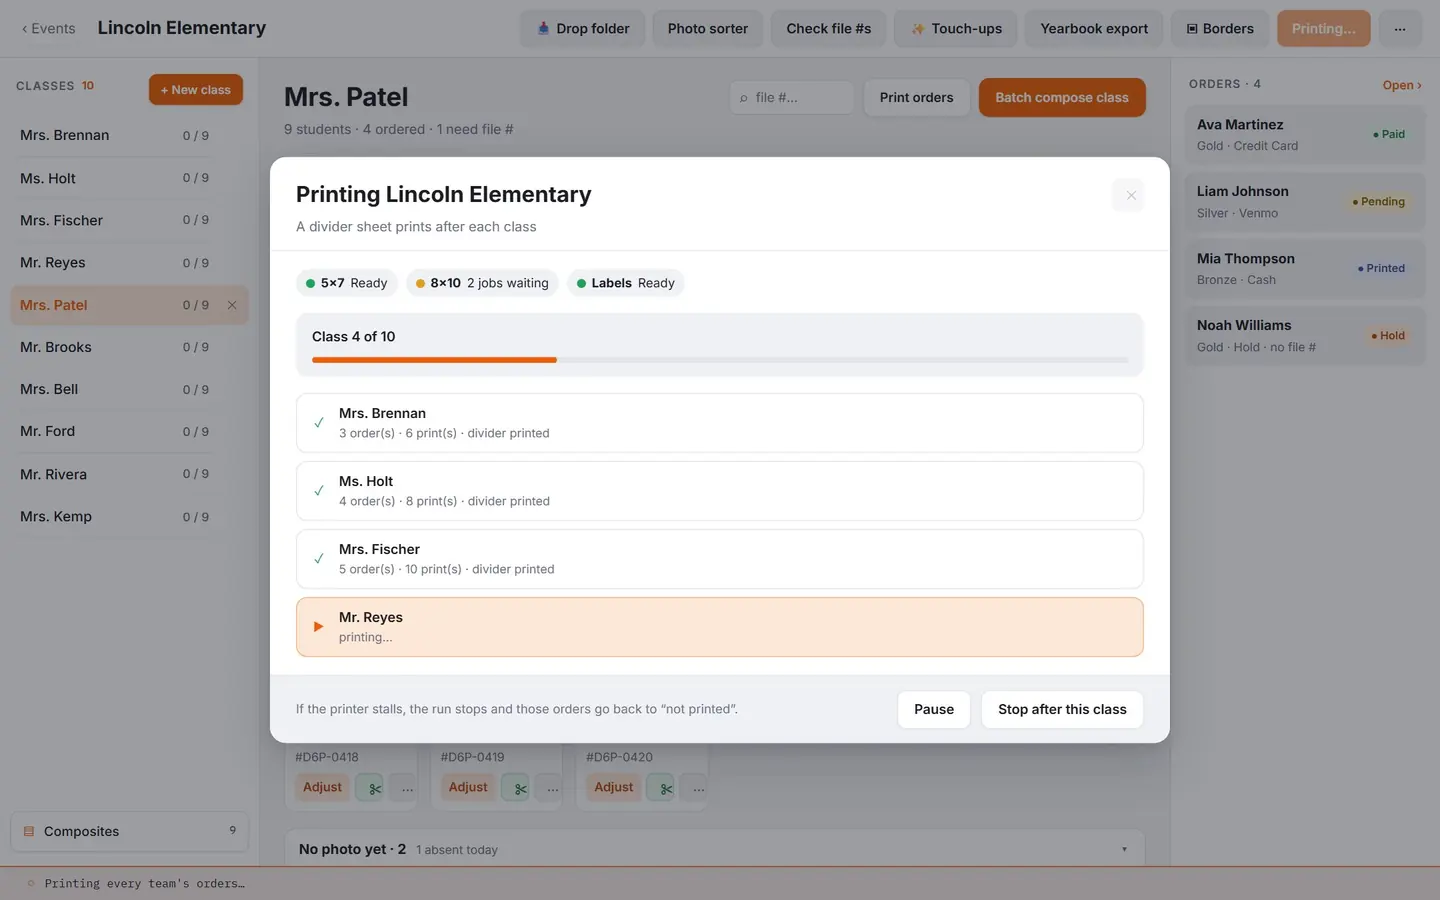Click the play arrow on Mr. Reyes row
Screen dimensions: 1440x900
coord(318,627)
